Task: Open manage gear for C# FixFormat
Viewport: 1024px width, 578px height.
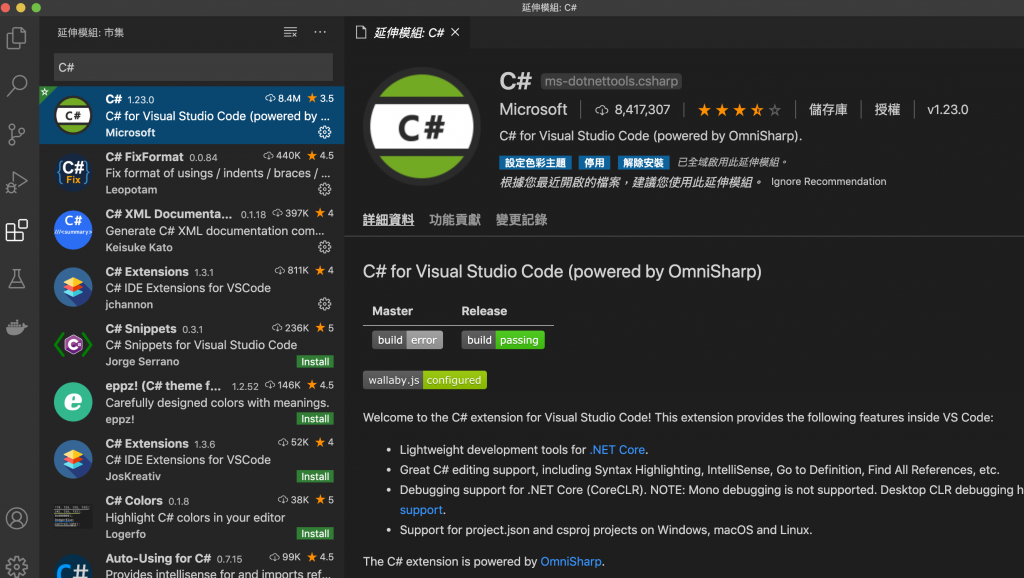Action: pos(325,189)
